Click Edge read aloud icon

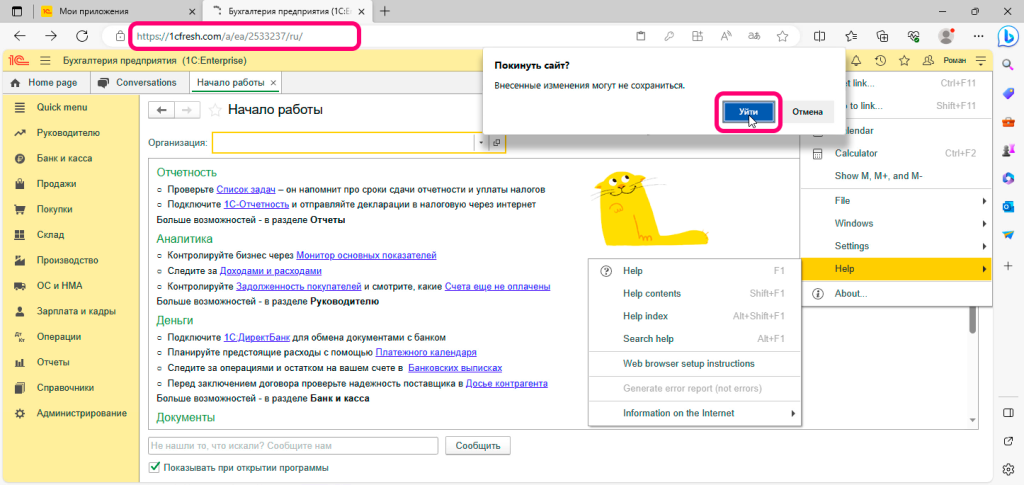tap(726, 36)
